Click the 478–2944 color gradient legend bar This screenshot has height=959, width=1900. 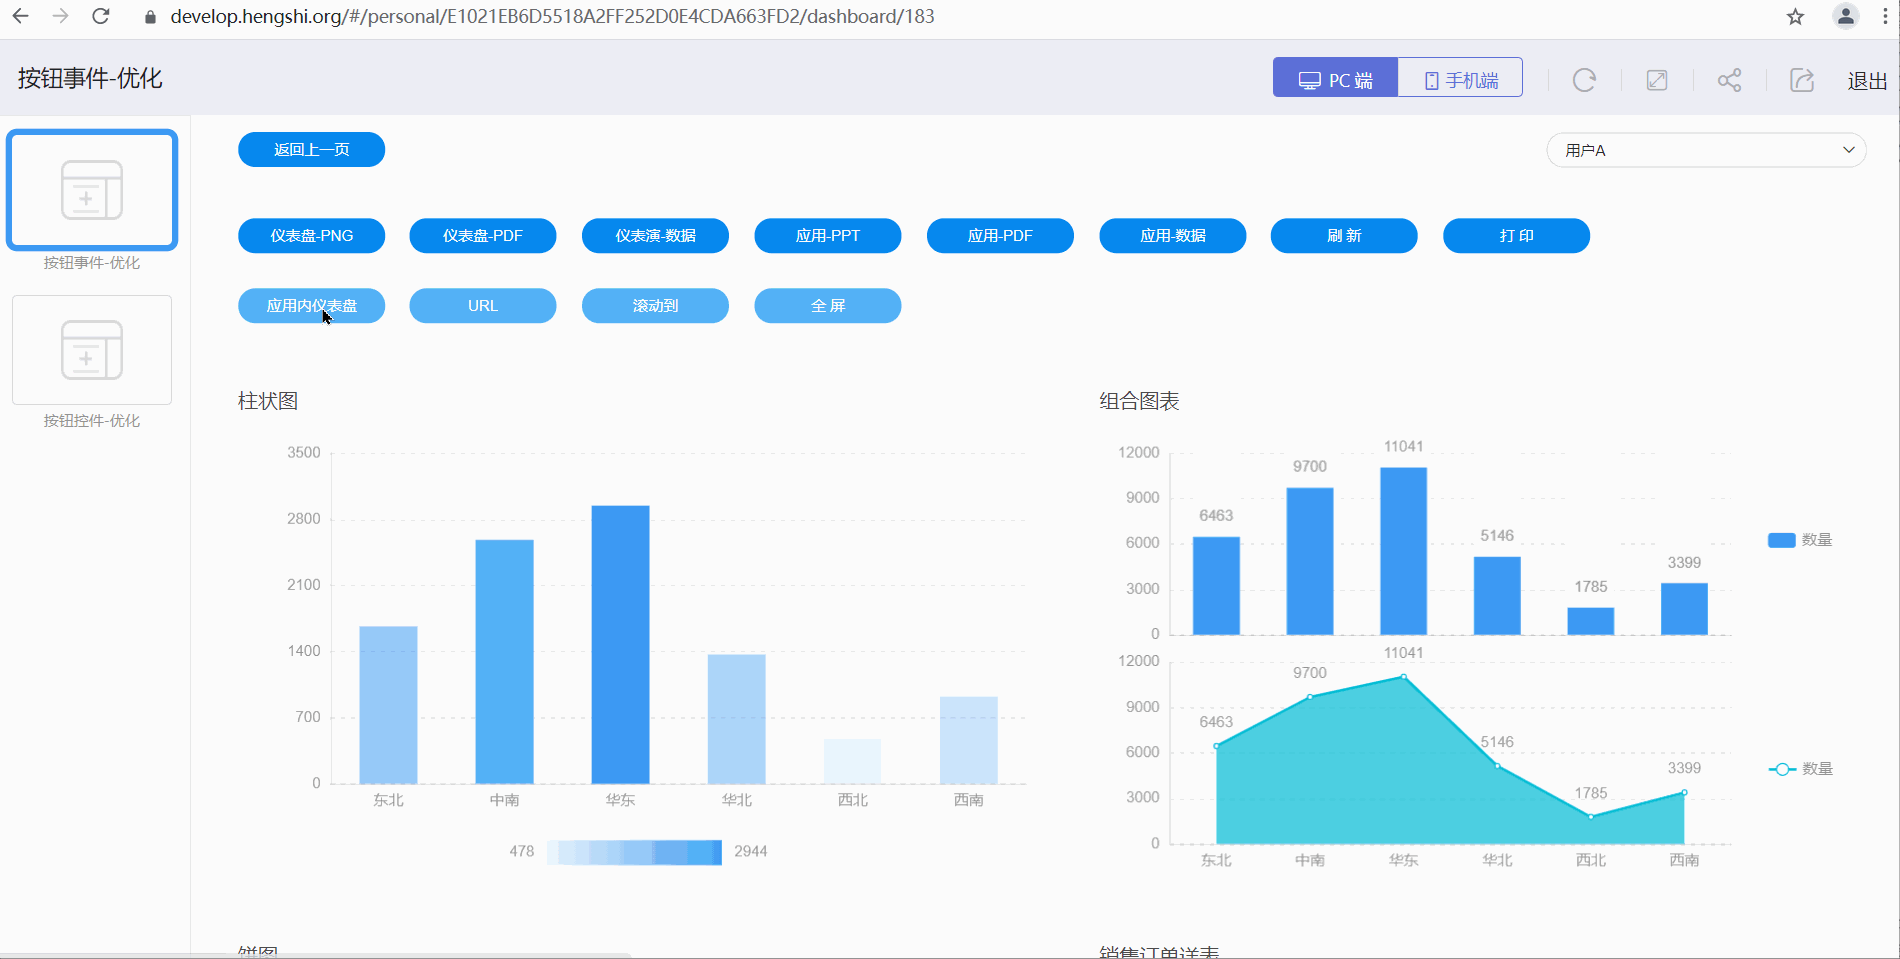tap(635, 852)
